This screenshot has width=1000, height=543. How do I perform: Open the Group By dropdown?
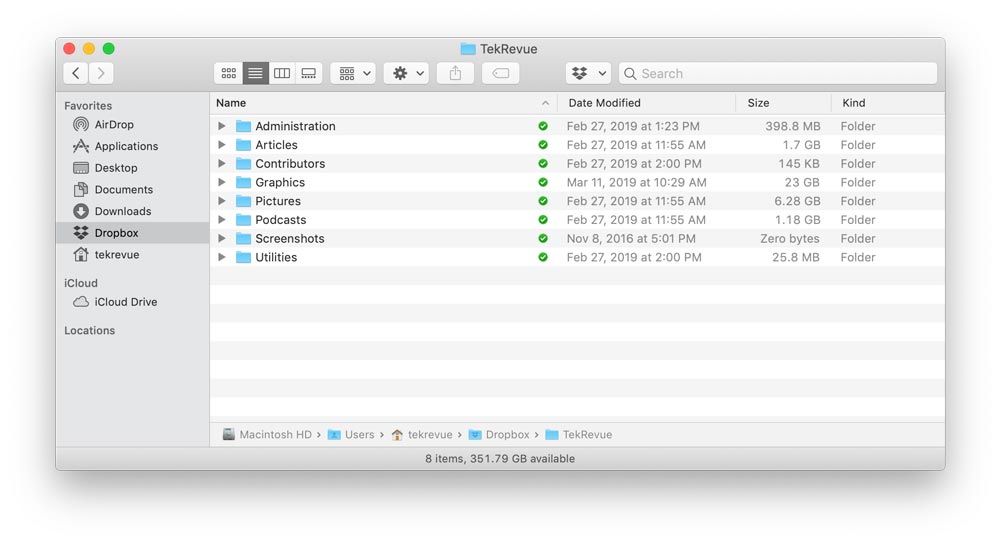[353, 73]
